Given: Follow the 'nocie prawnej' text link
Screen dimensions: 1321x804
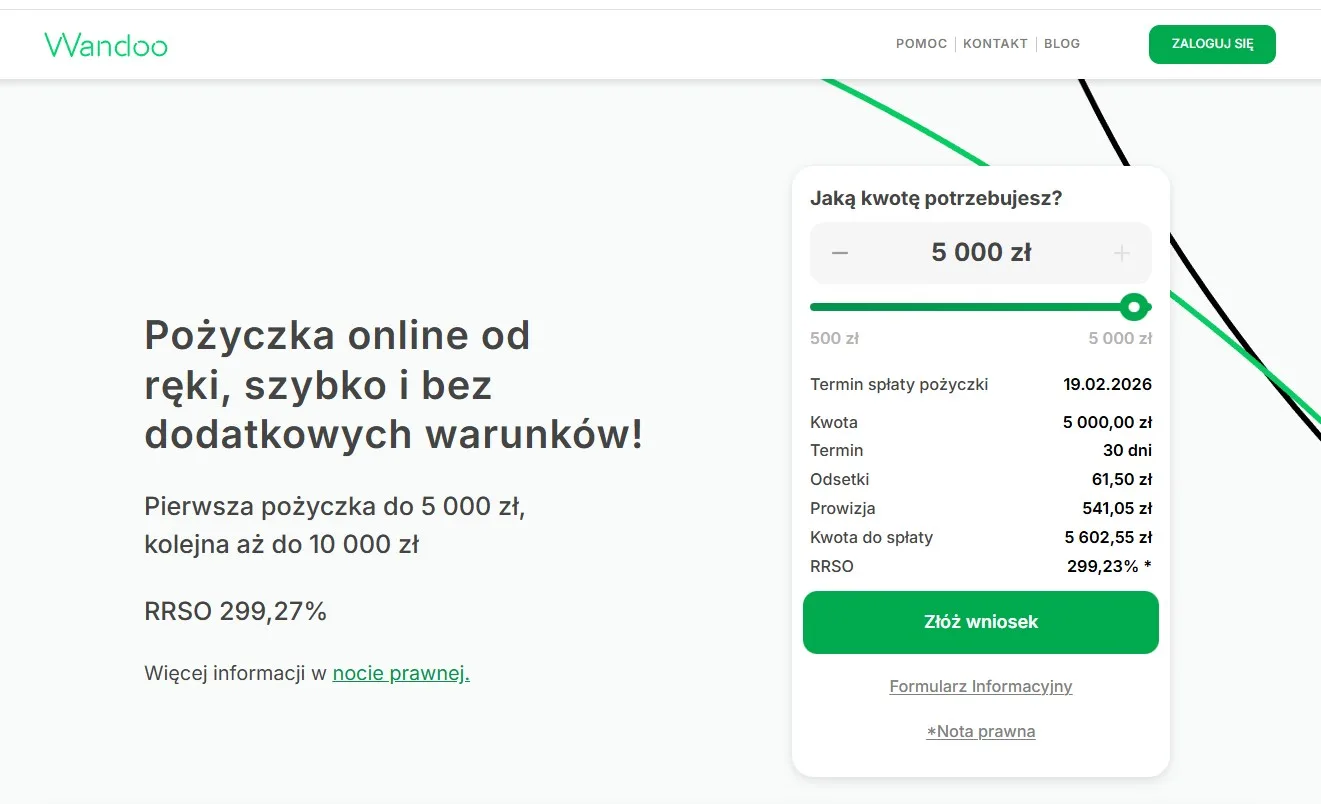Looking at the screenshot, I should pos(401,673).
